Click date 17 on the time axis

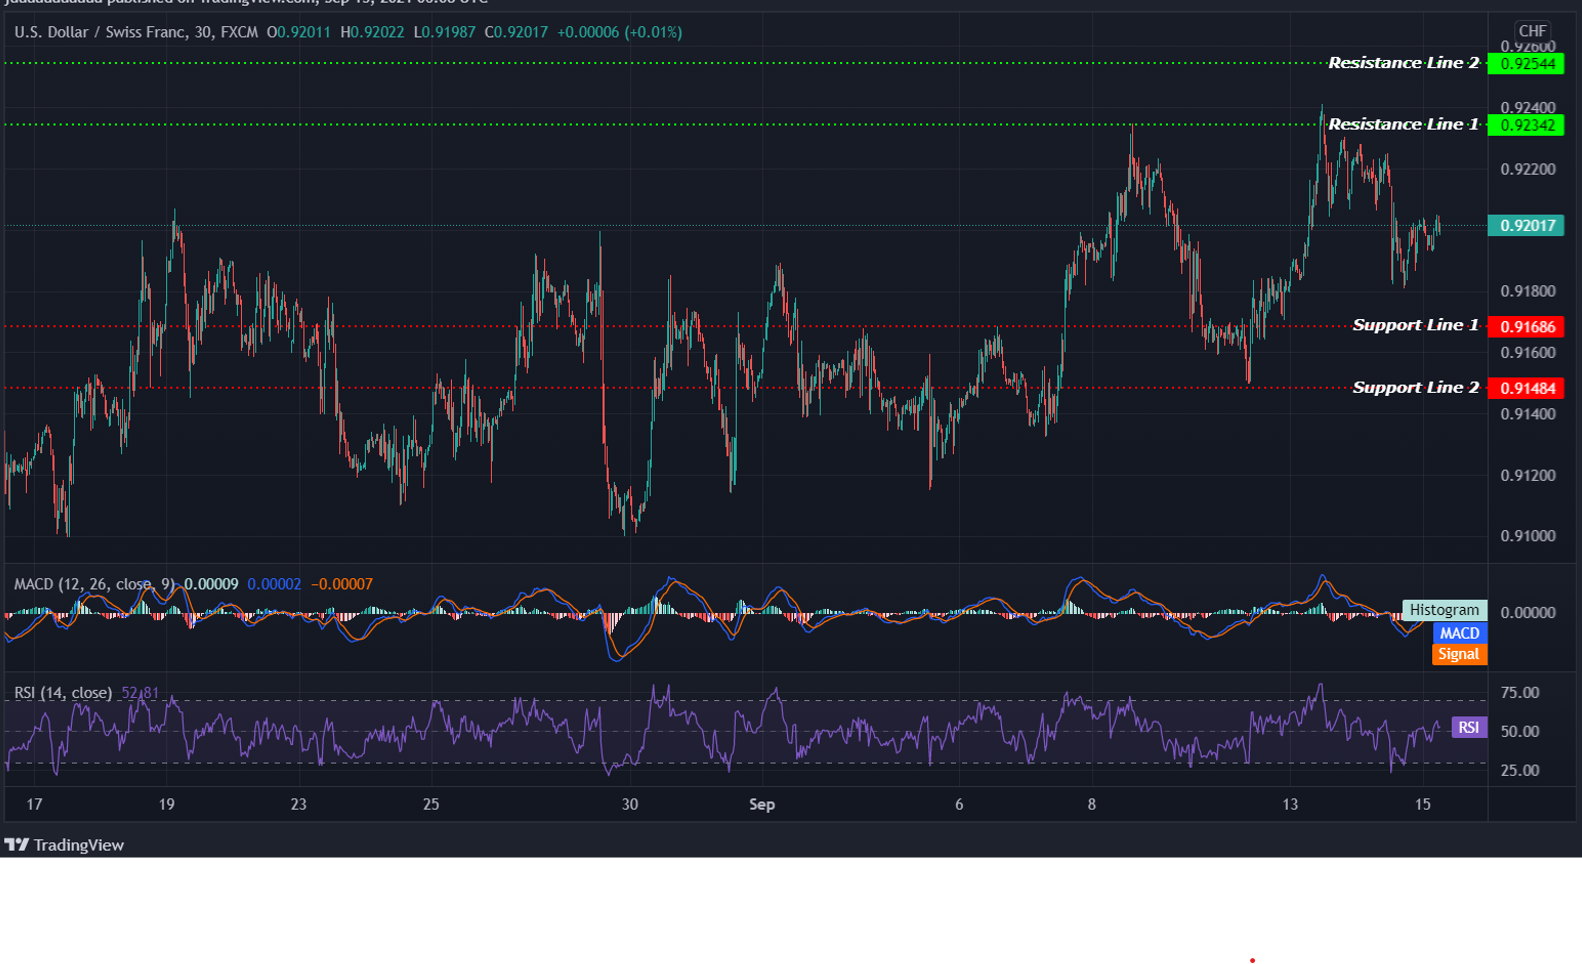pos(34,804)
